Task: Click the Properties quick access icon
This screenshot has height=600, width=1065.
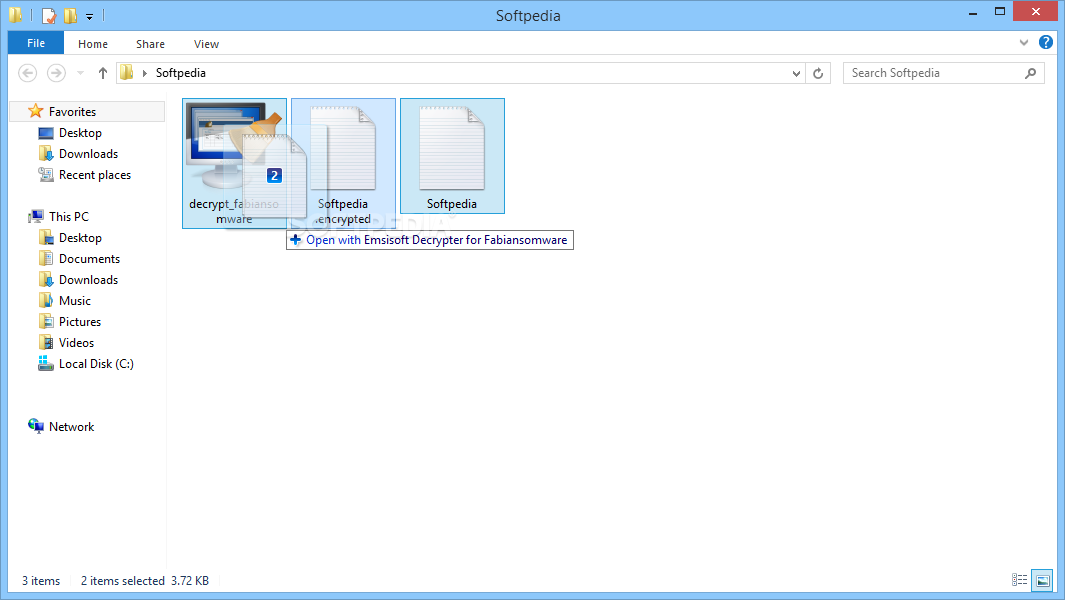Action: 49,15
